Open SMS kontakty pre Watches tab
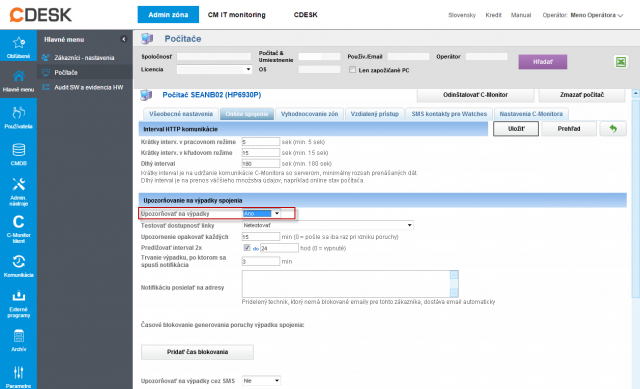This screenshot has width=640, height=389. [x=449, y=114]
